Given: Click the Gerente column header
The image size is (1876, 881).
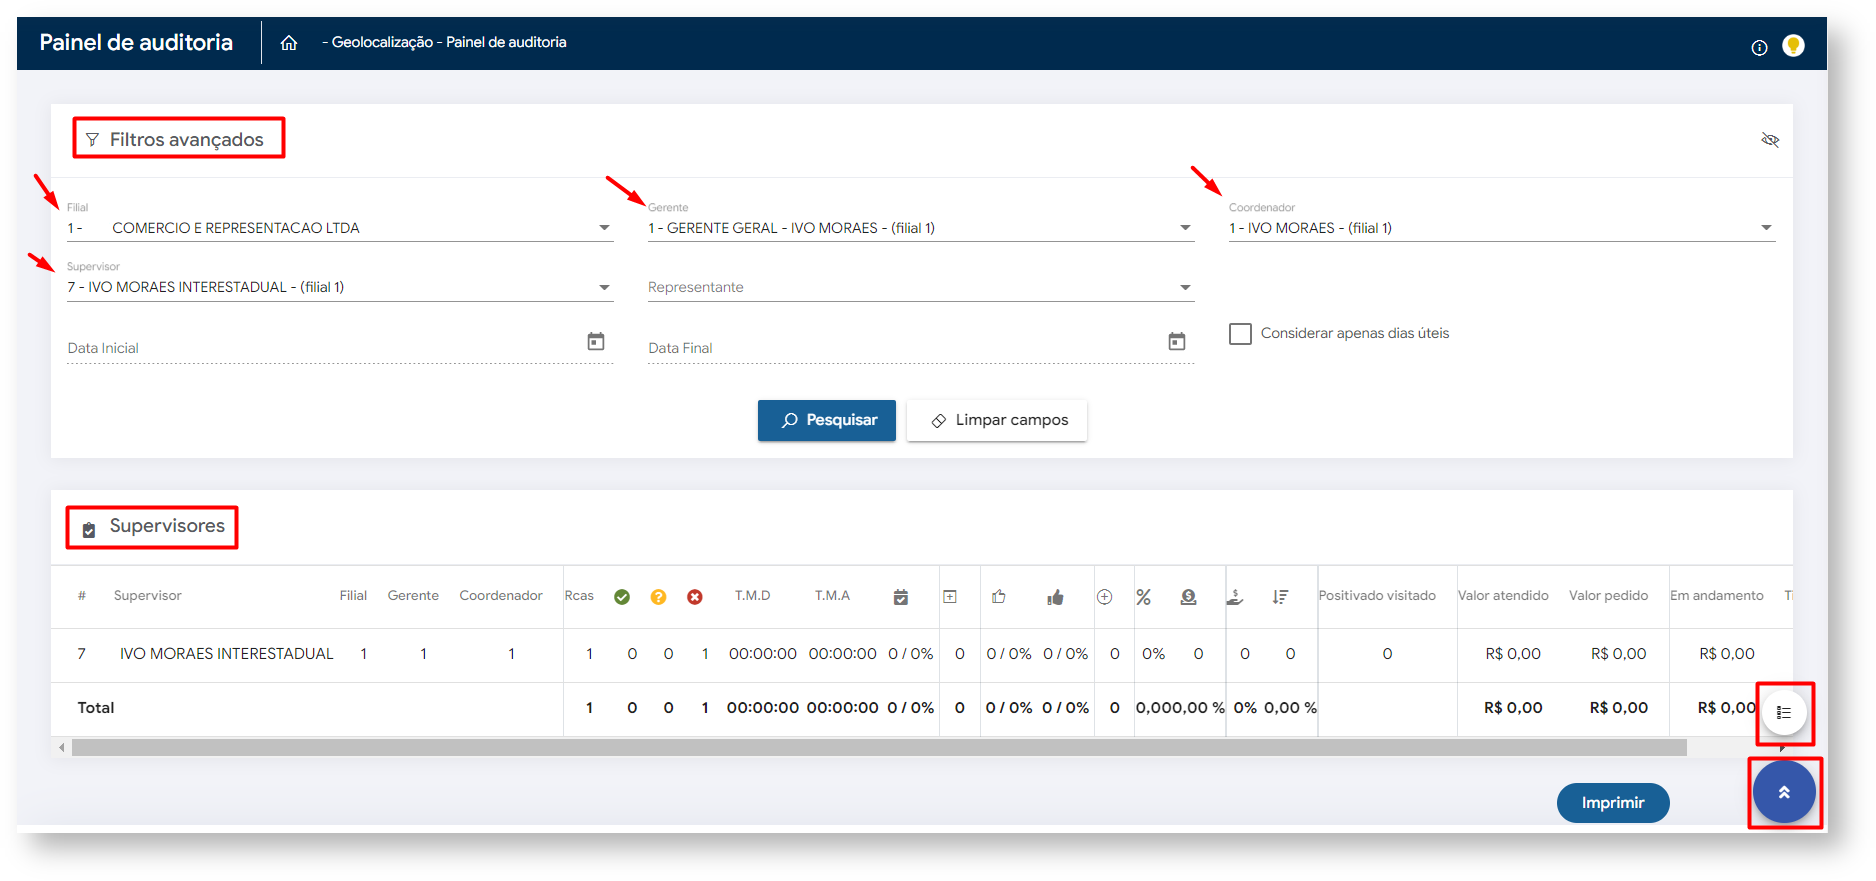Looking at the screenshot, I should 413,596.
